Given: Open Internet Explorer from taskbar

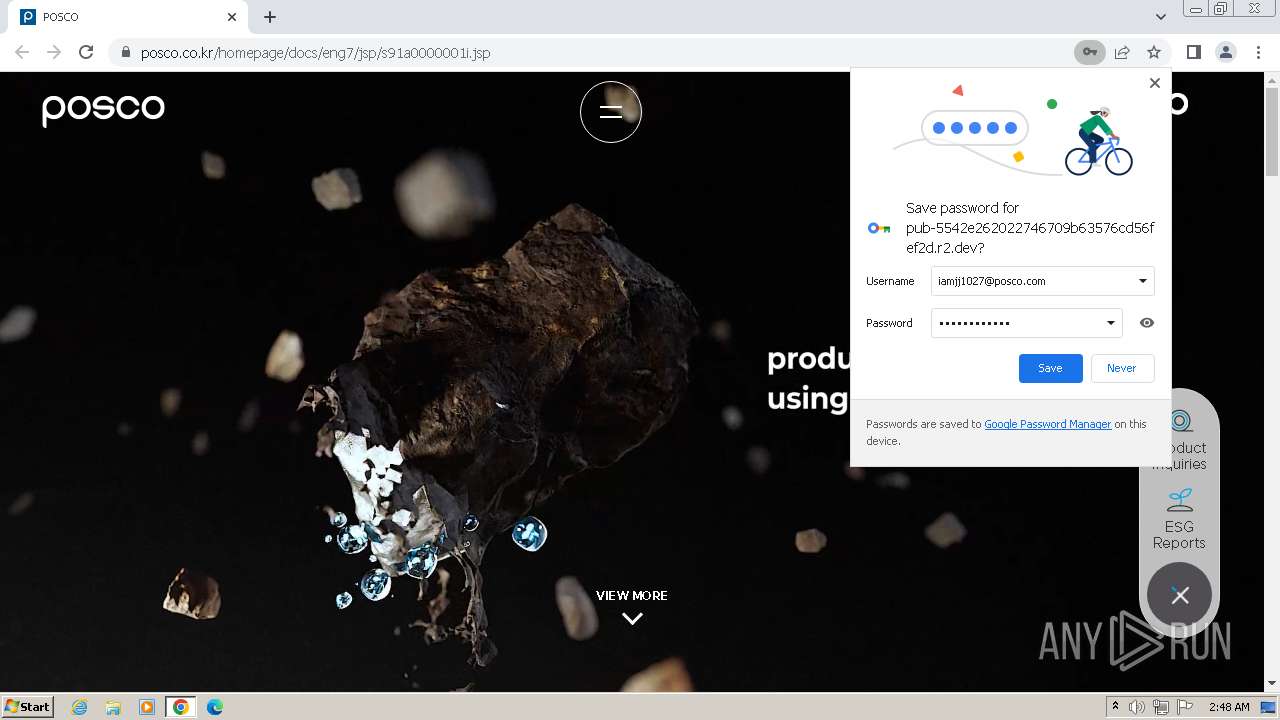Looking at the screenshot, I should 80,707.
